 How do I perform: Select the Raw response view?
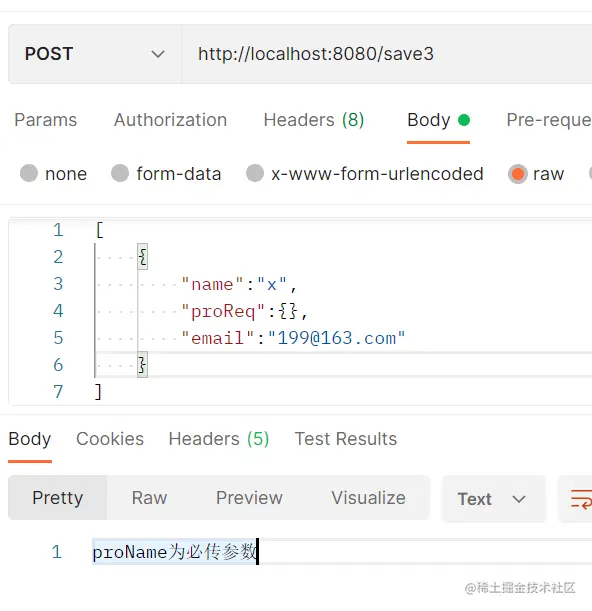click(x=149, y=498)
